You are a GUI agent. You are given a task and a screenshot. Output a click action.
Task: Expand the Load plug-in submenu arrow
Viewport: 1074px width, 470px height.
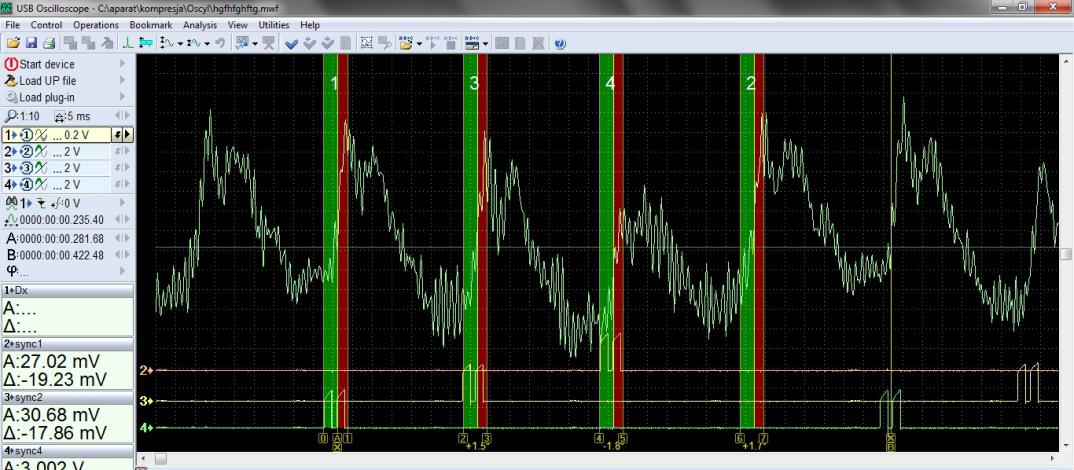pyautogui.click(x=123, y=98)
